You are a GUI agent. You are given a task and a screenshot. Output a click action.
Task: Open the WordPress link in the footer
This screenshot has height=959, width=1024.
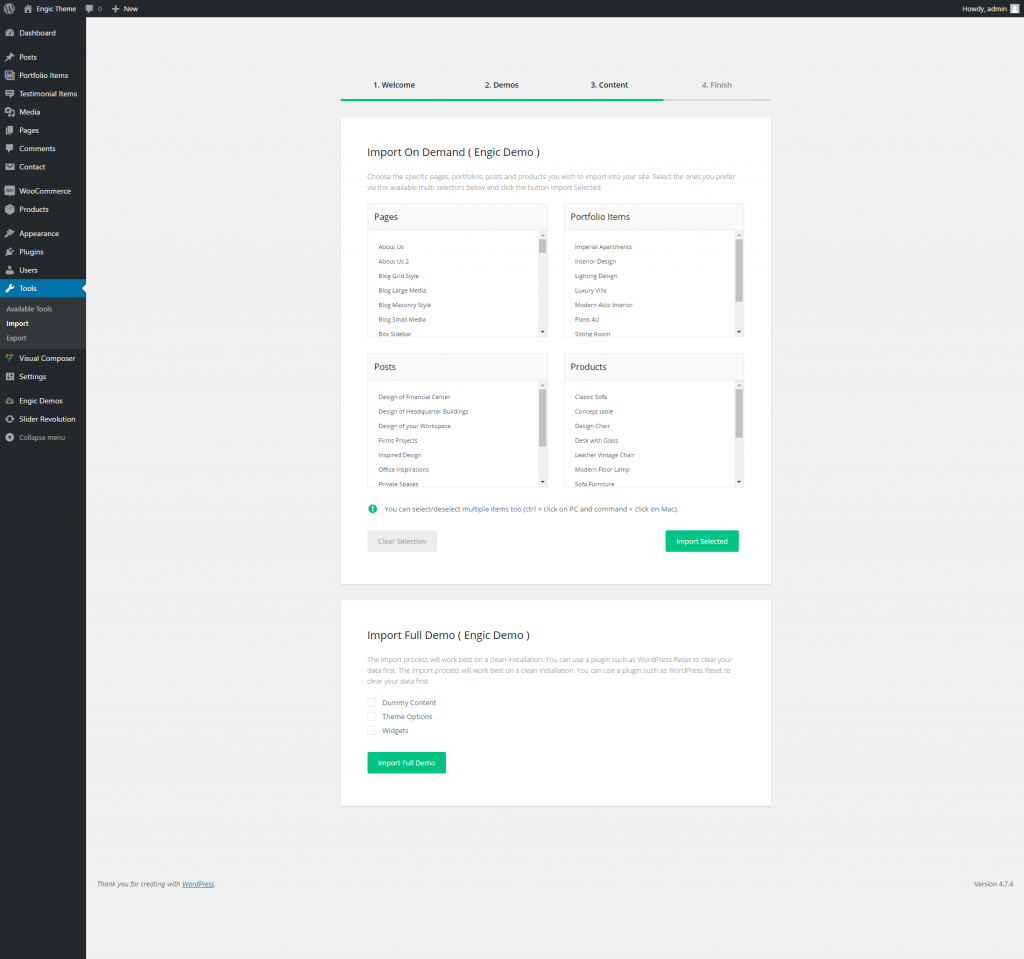pos(198,883)
